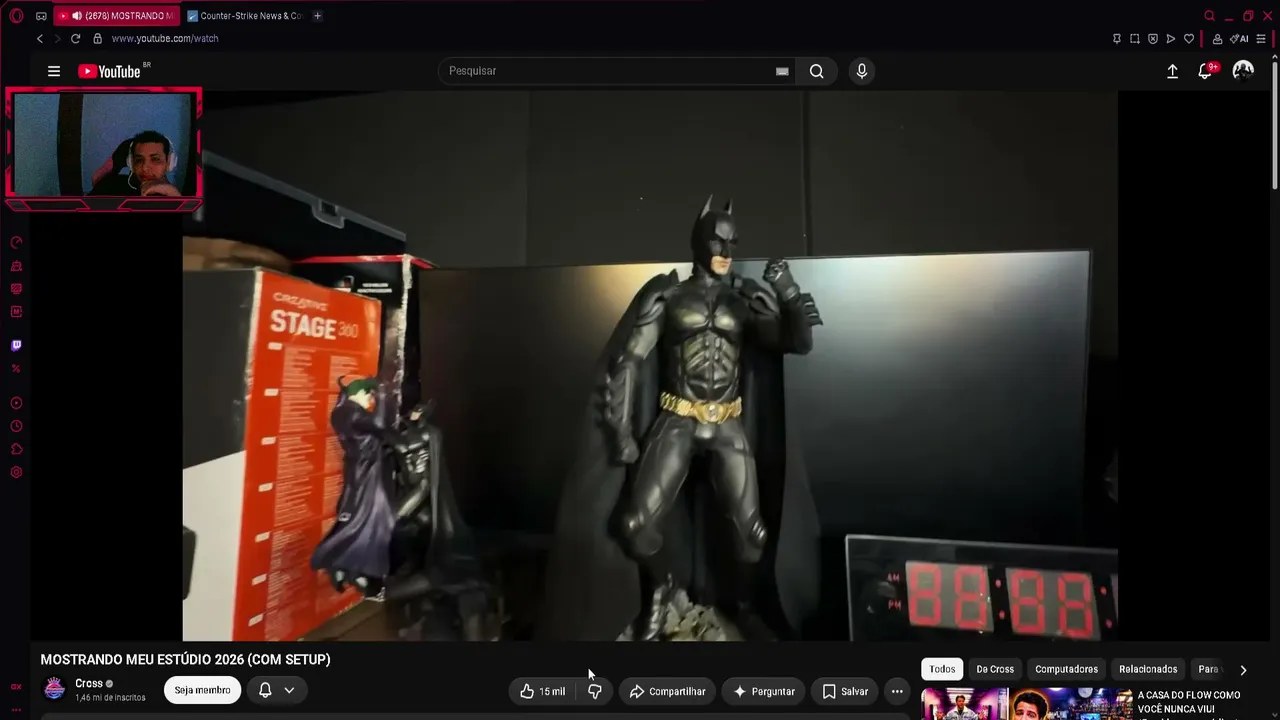Open the sidebar settings gear icon
1280x720 pixels.
pyautogui.click(x=16, y=472)
